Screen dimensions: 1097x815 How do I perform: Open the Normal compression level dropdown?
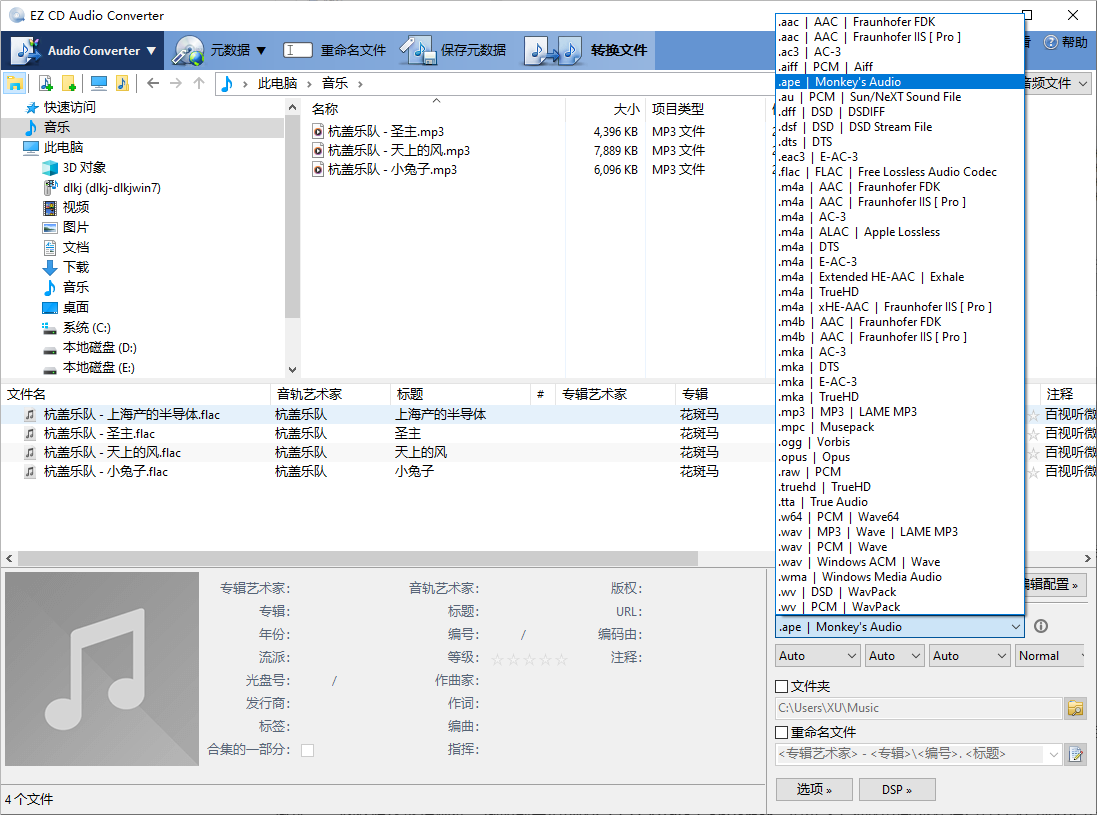pyautogui.click(x=1051, y=656)
